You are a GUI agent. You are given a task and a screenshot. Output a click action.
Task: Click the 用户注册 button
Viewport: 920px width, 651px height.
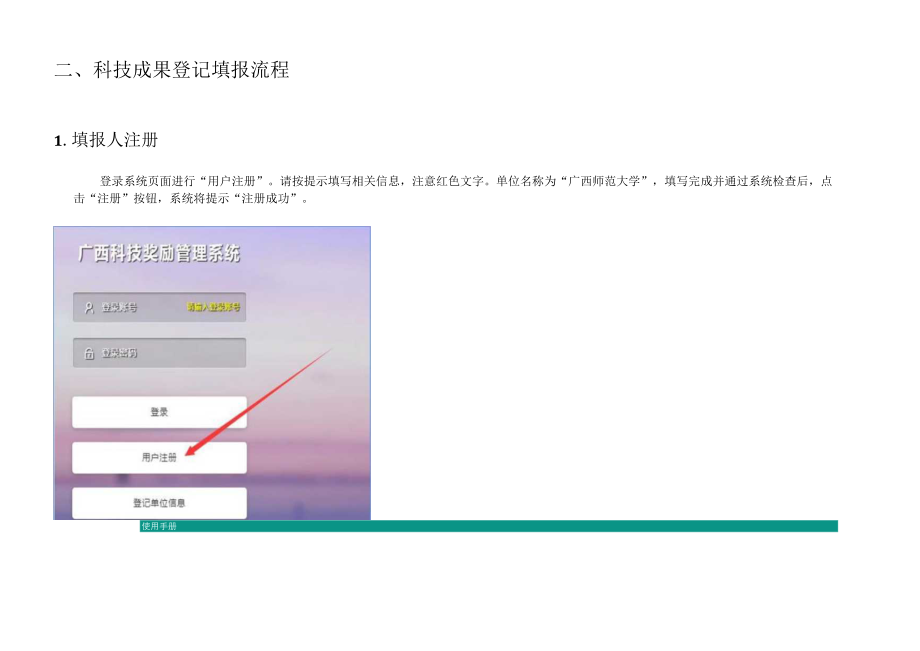[x=159, y=457]
